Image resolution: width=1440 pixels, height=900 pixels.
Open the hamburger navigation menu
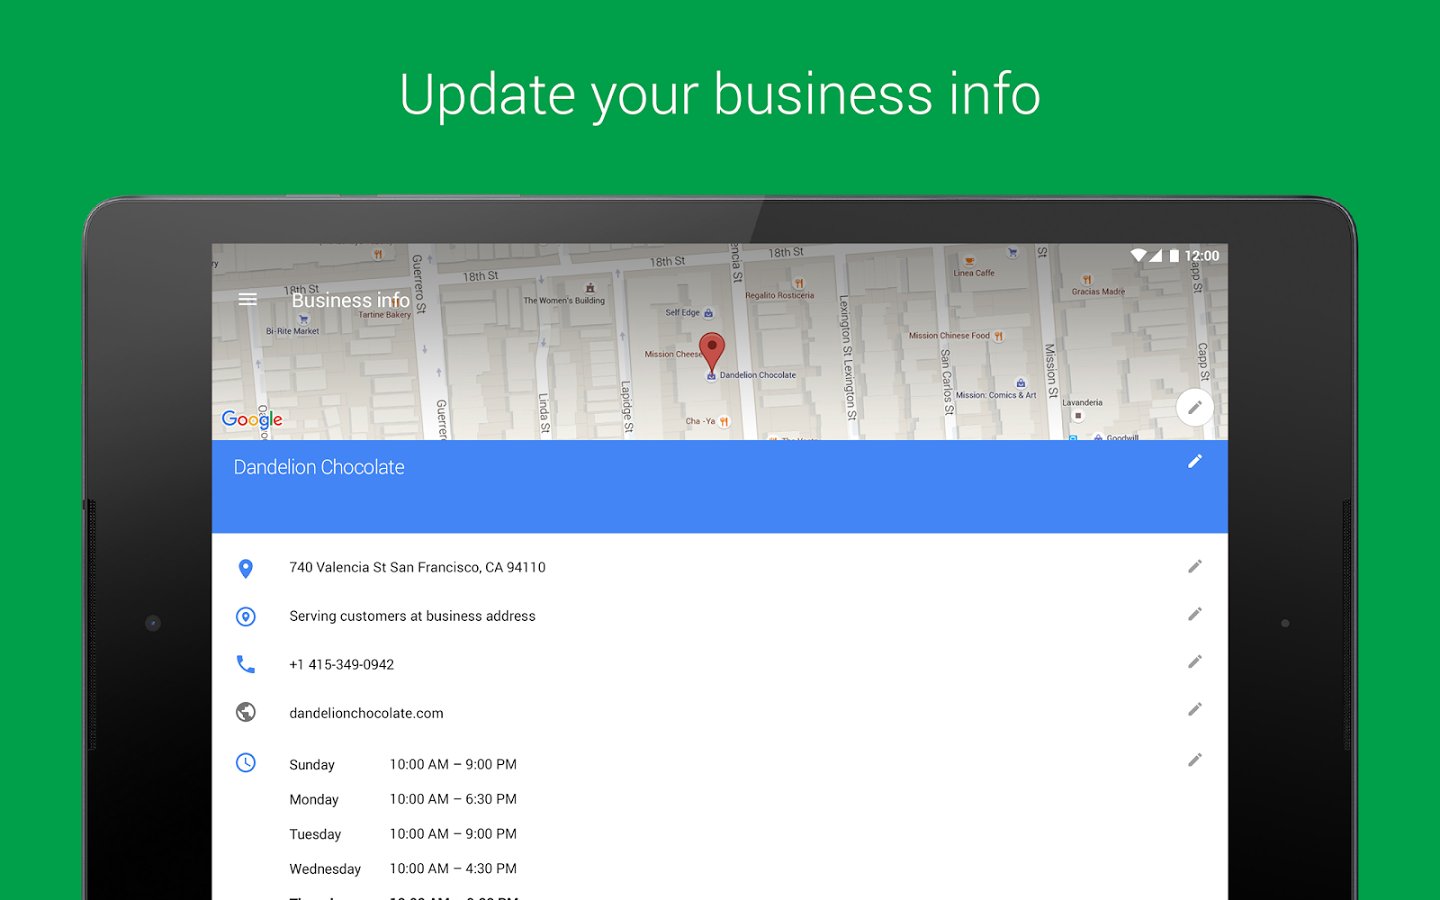248,300
